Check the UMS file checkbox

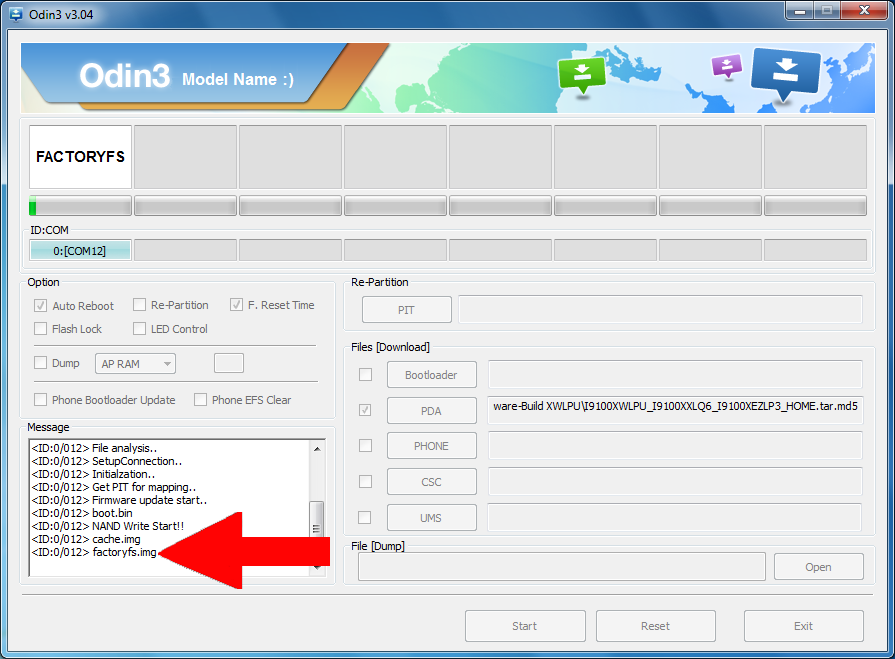tap(364, 518)
